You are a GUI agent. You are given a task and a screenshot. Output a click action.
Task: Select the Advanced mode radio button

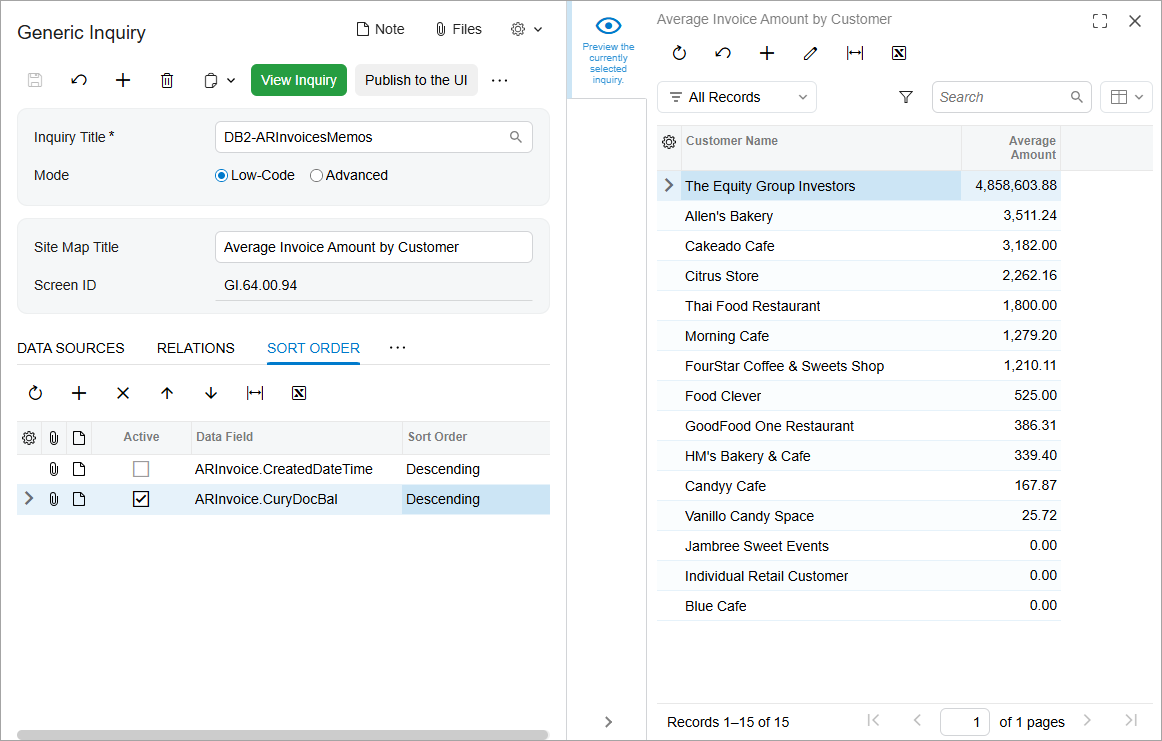(317, 176)
